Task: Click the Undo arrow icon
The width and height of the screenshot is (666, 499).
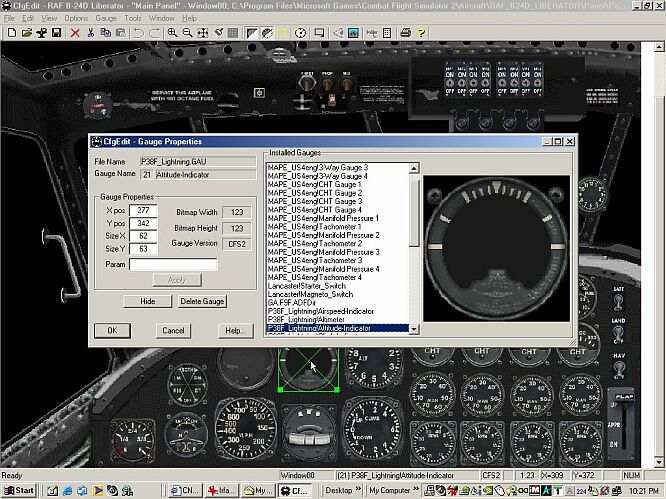Action: [138, 33]
